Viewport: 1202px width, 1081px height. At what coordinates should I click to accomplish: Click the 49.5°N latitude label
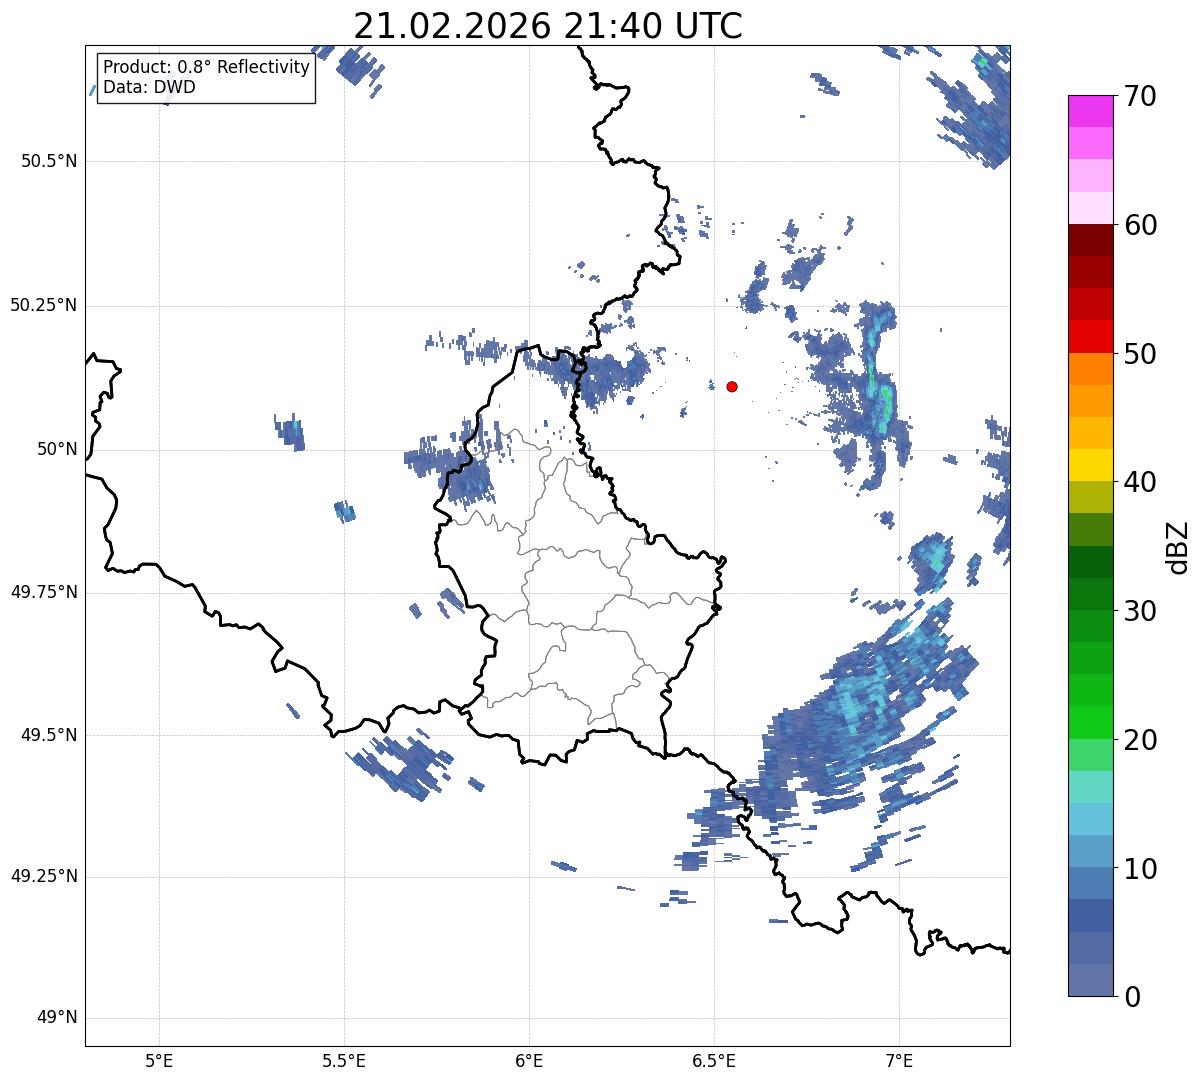(x=48, y=735)
